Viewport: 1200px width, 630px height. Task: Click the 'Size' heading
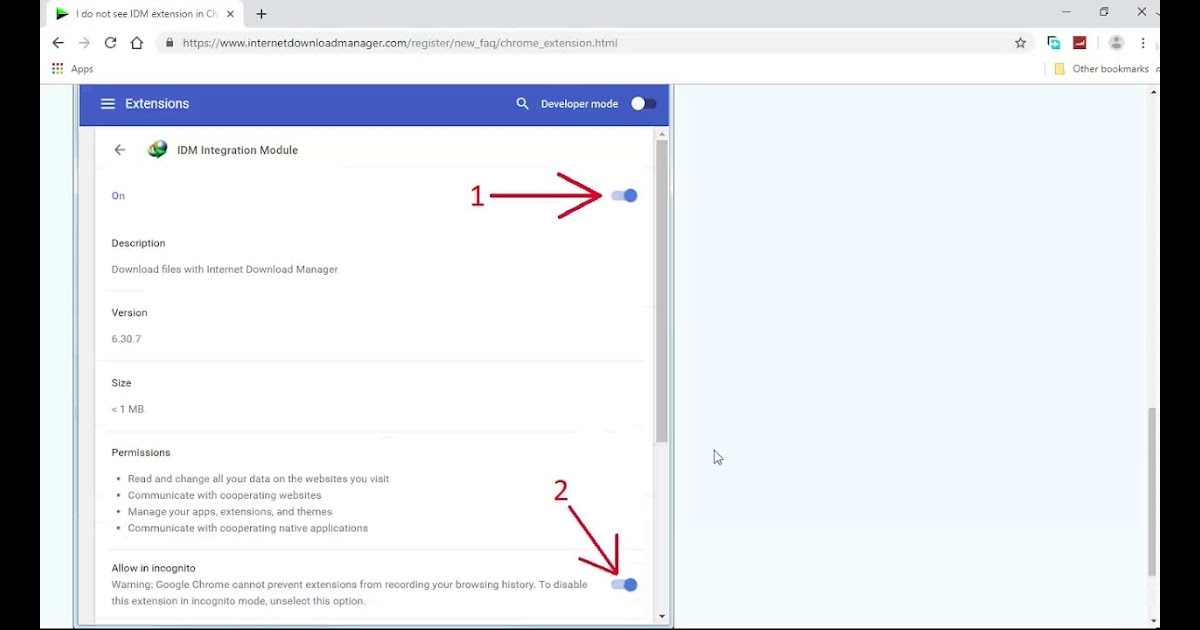[121, 383]
